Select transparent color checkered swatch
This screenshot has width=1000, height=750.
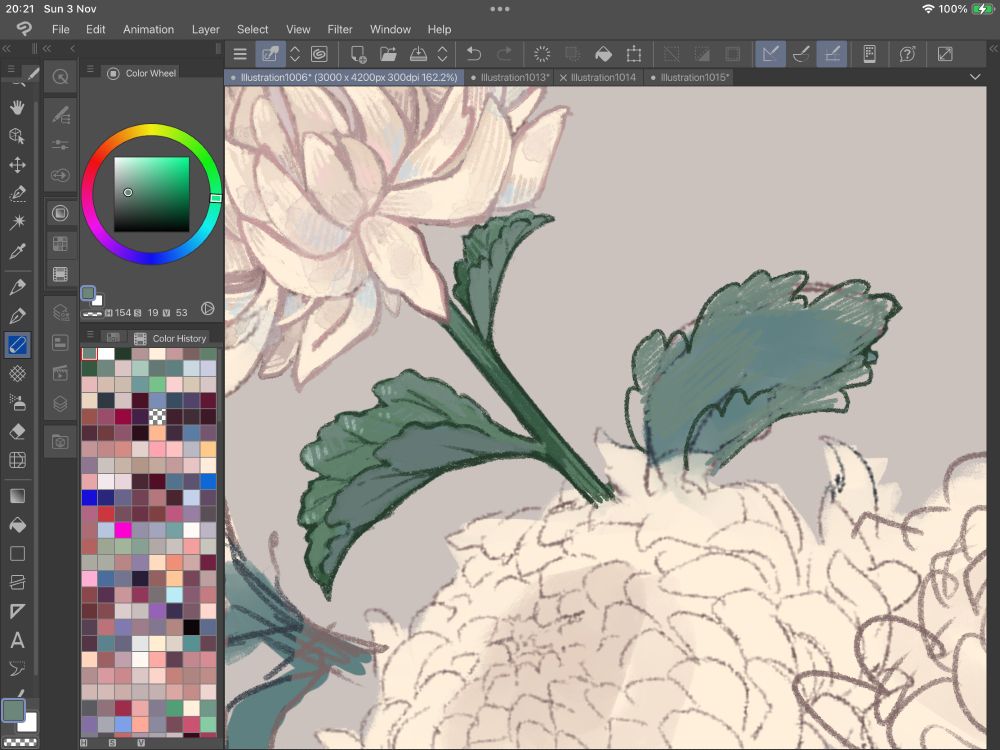(x=20, y=743)
